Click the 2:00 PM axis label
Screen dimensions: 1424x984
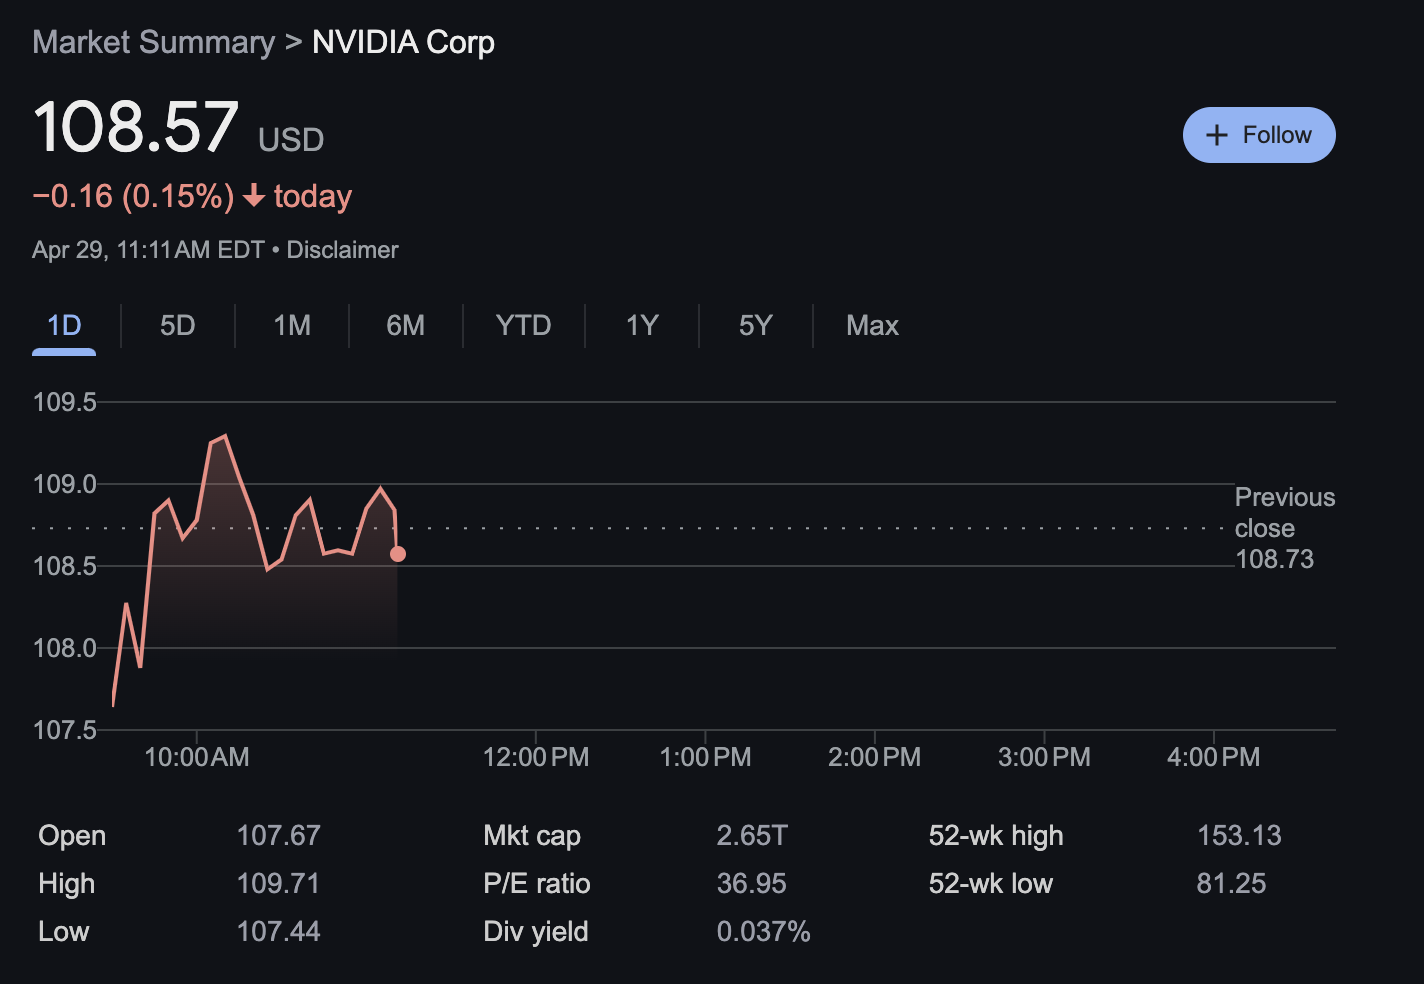coord(874,757)
